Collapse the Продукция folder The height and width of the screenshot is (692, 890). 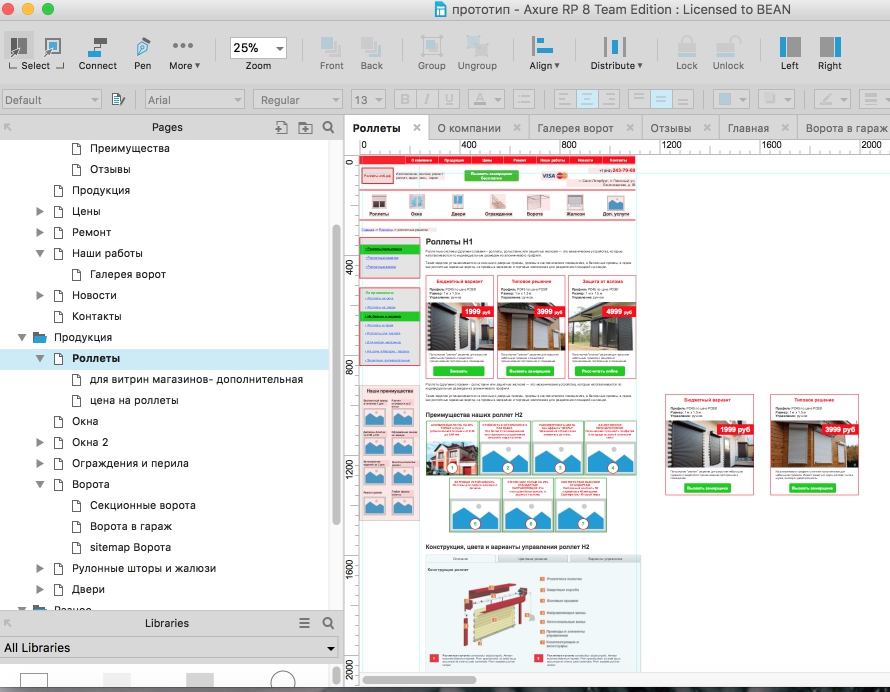[x=22, y=337]
